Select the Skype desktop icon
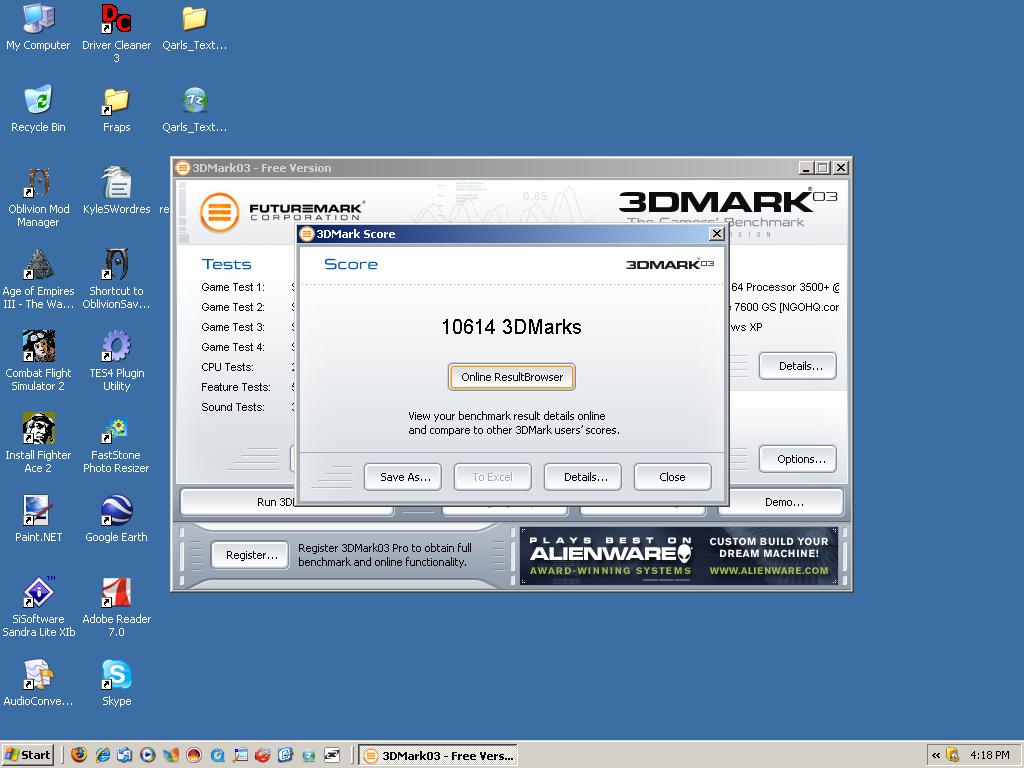The height and width of the screenshot is (768, 1024). click(x=116, y=683)
